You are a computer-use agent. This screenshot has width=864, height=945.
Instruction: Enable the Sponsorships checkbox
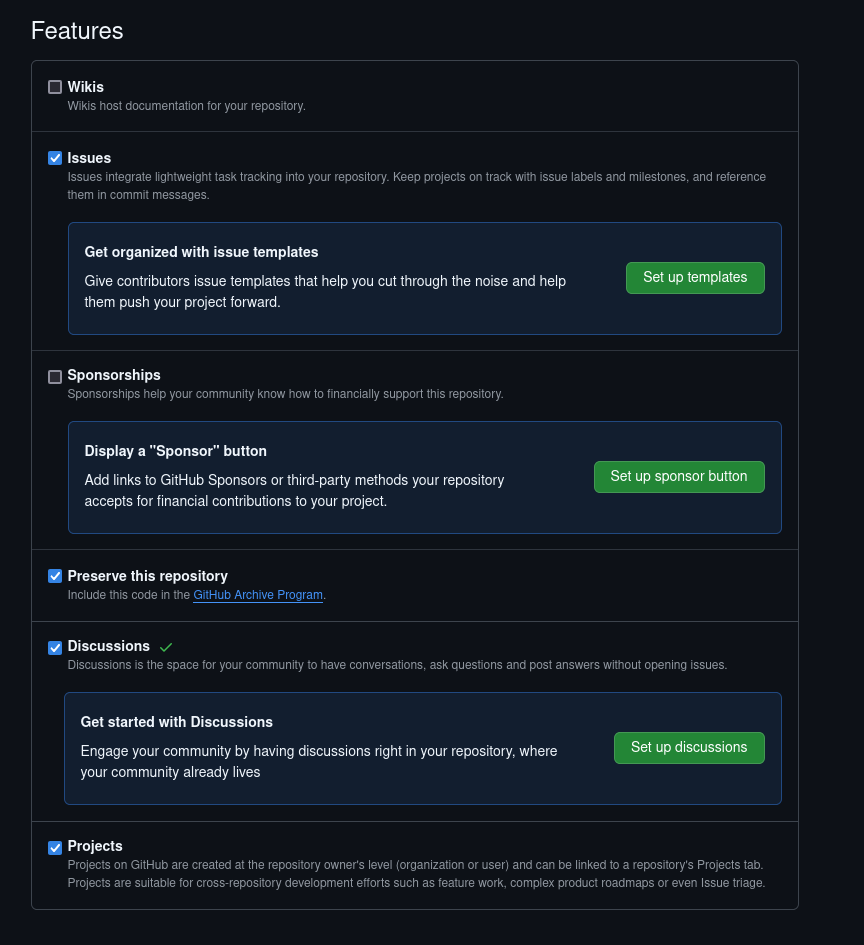[x=55, y=376]
